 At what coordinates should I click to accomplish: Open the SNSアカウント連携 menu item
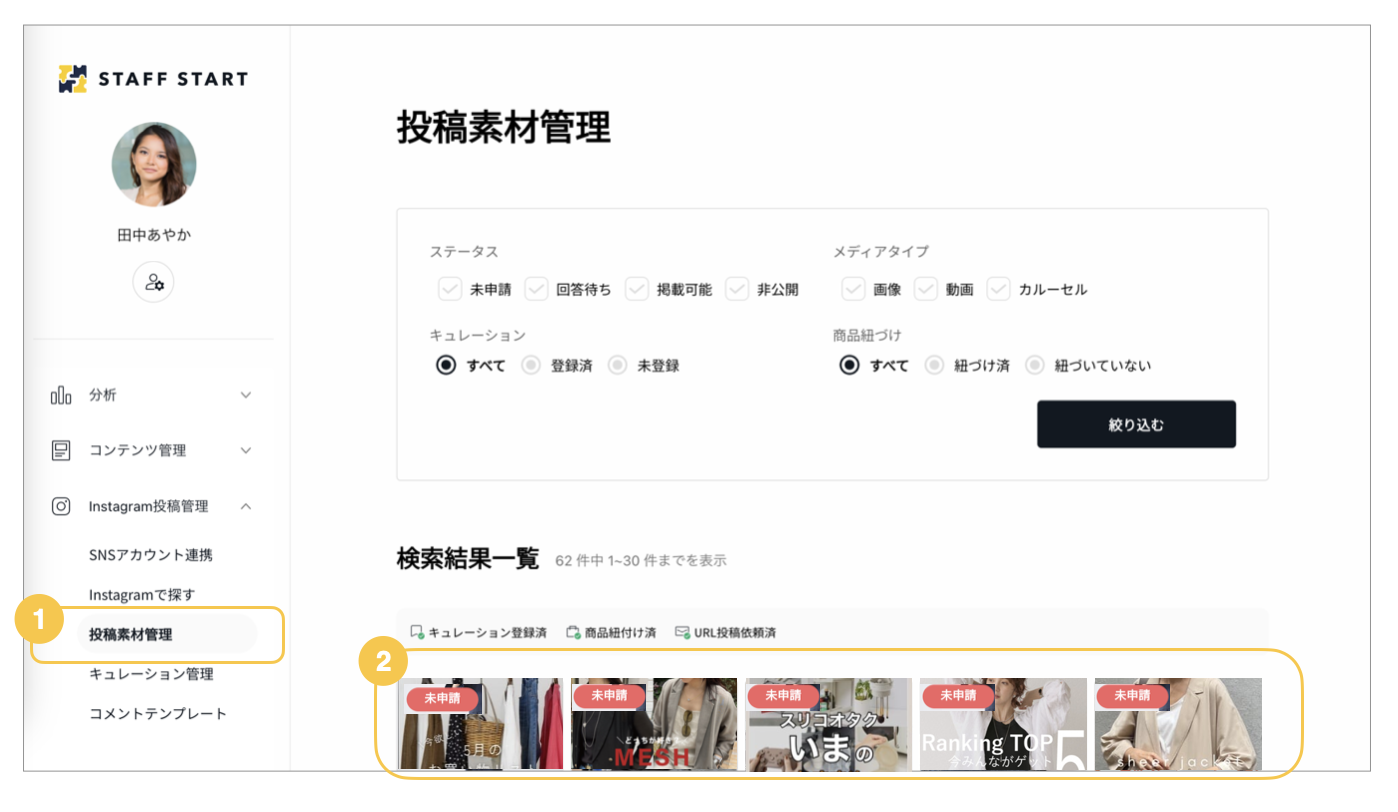(x=151, y=555)
